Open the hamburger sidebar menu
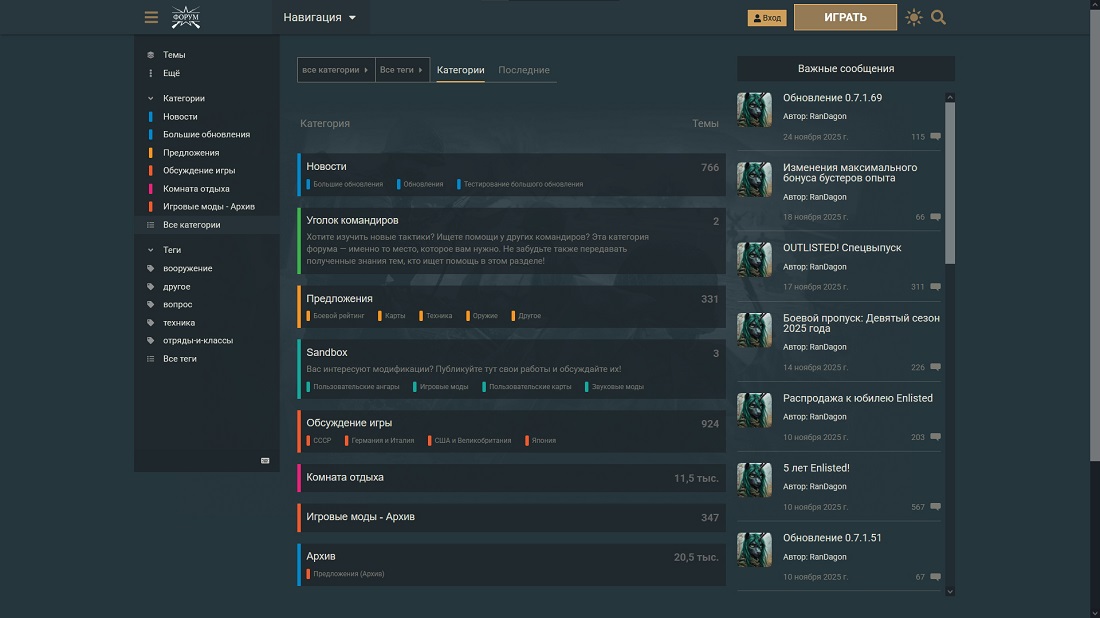 point(151,17)
